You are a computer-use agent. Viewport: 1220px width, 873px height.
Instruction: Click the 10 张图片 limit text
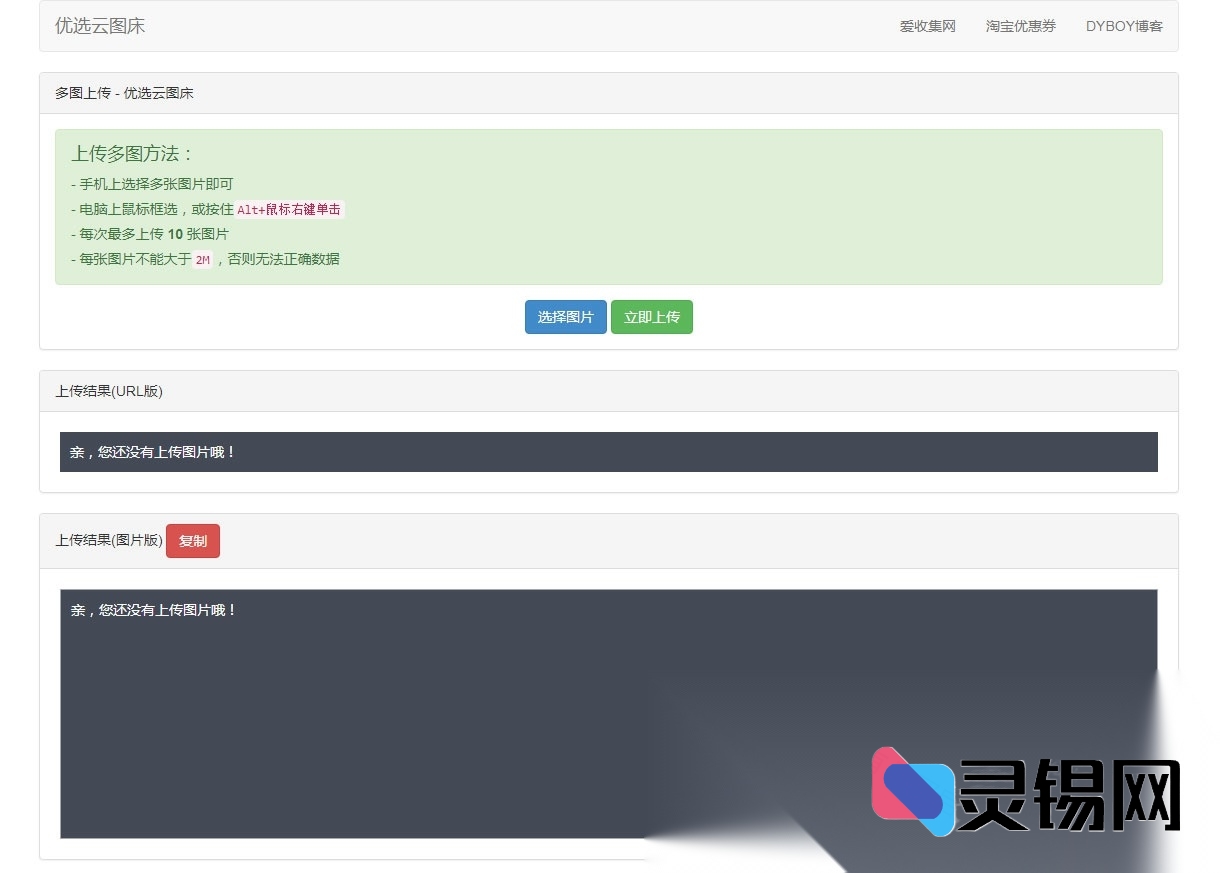[x=200, y=234]
